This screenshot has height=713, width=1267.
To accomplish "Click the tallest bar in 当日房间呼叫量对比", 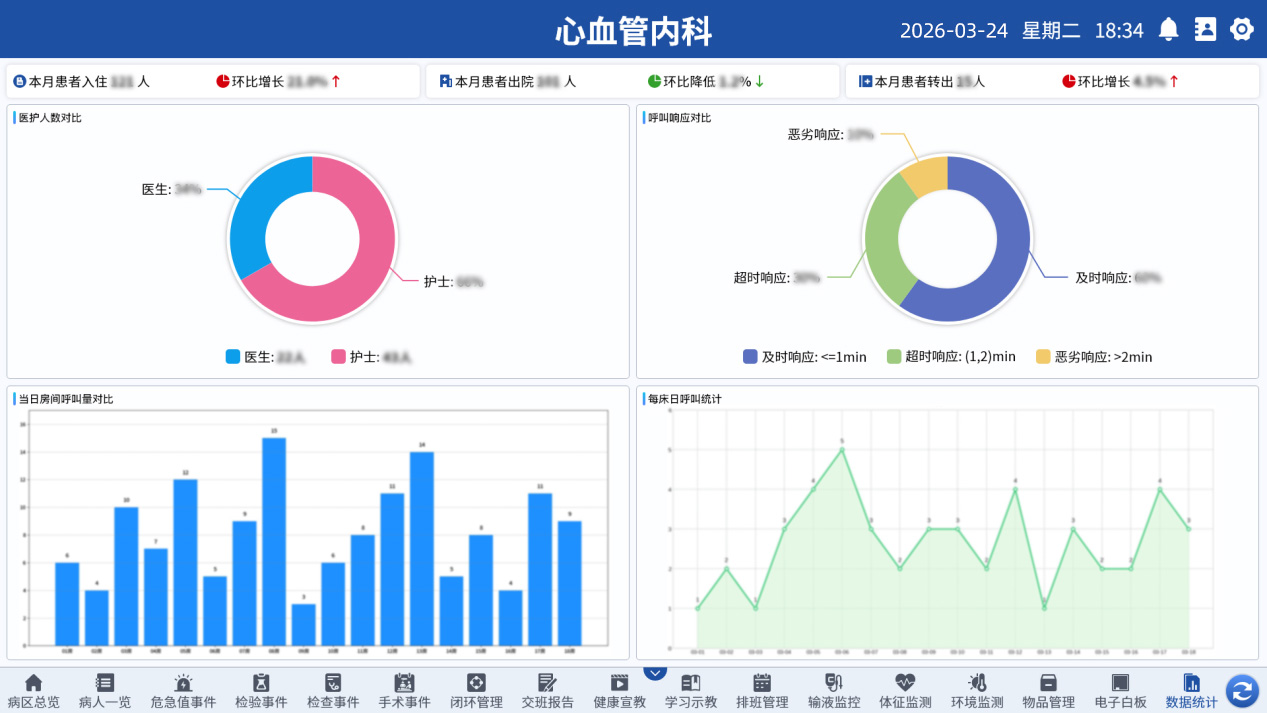I will click(274, 540).
